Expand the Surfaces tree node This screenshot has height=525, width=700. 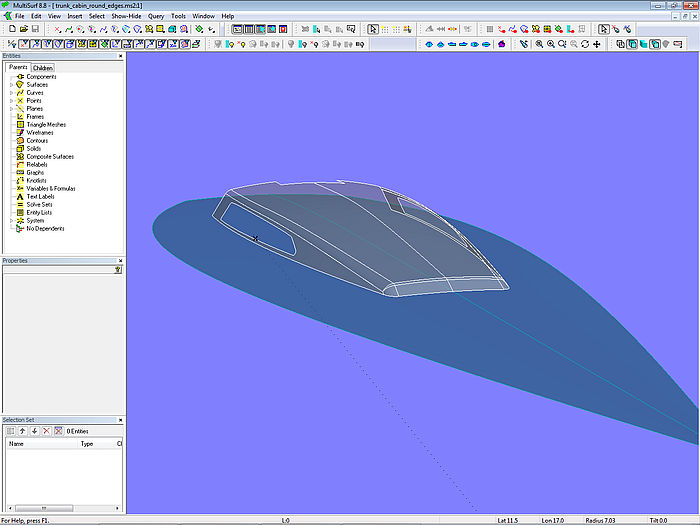pyautogui.click(x=11, y=85)
